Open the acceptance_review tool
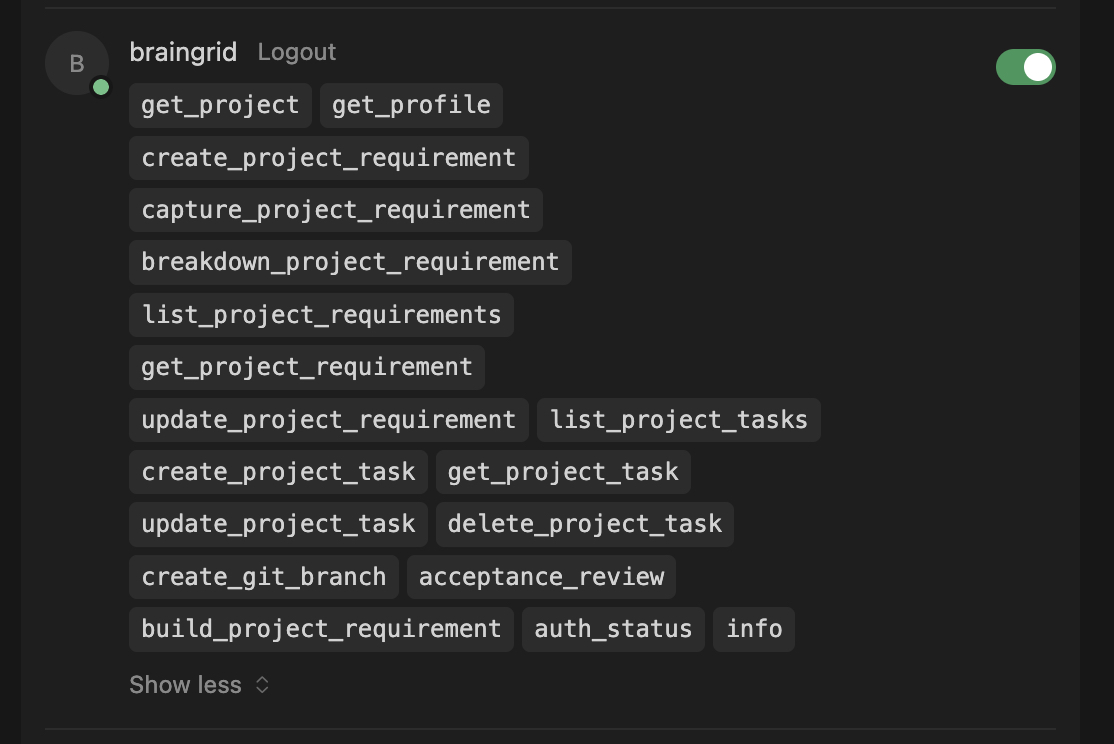This screenshot has width=1114, height=744. pyautogui.click(x=541, y=577)
